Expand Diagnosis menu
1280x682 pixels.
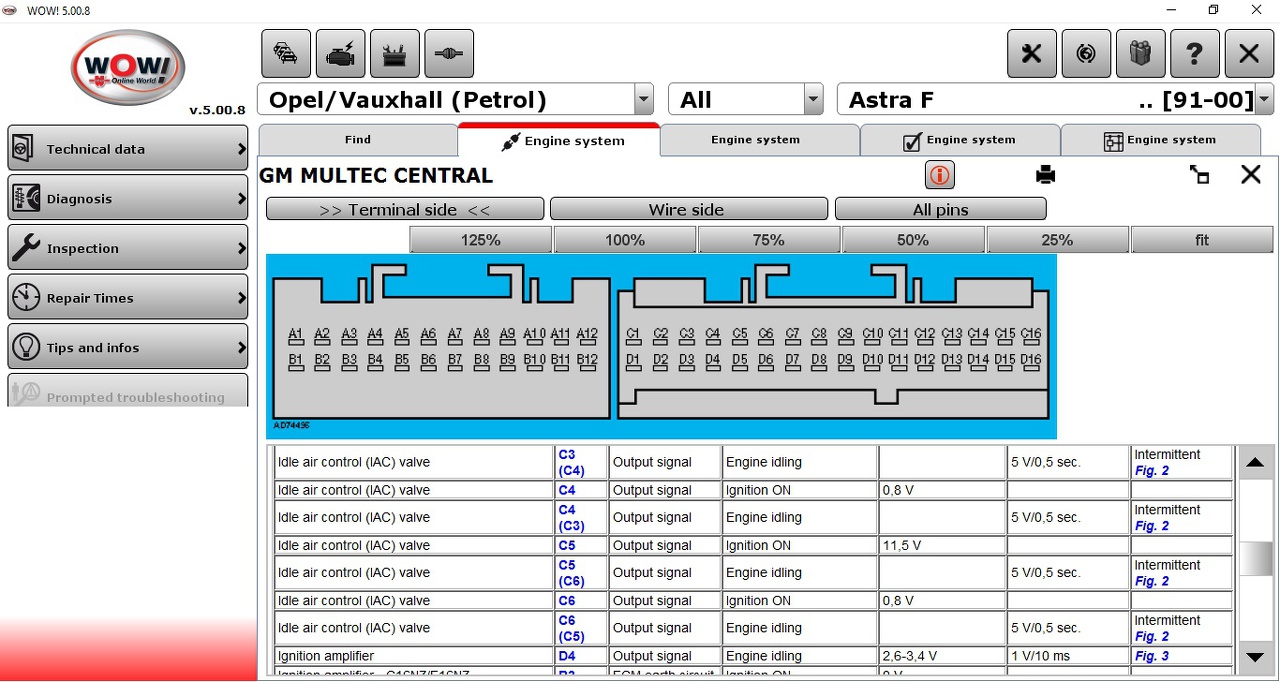click(x=128, y=198)
